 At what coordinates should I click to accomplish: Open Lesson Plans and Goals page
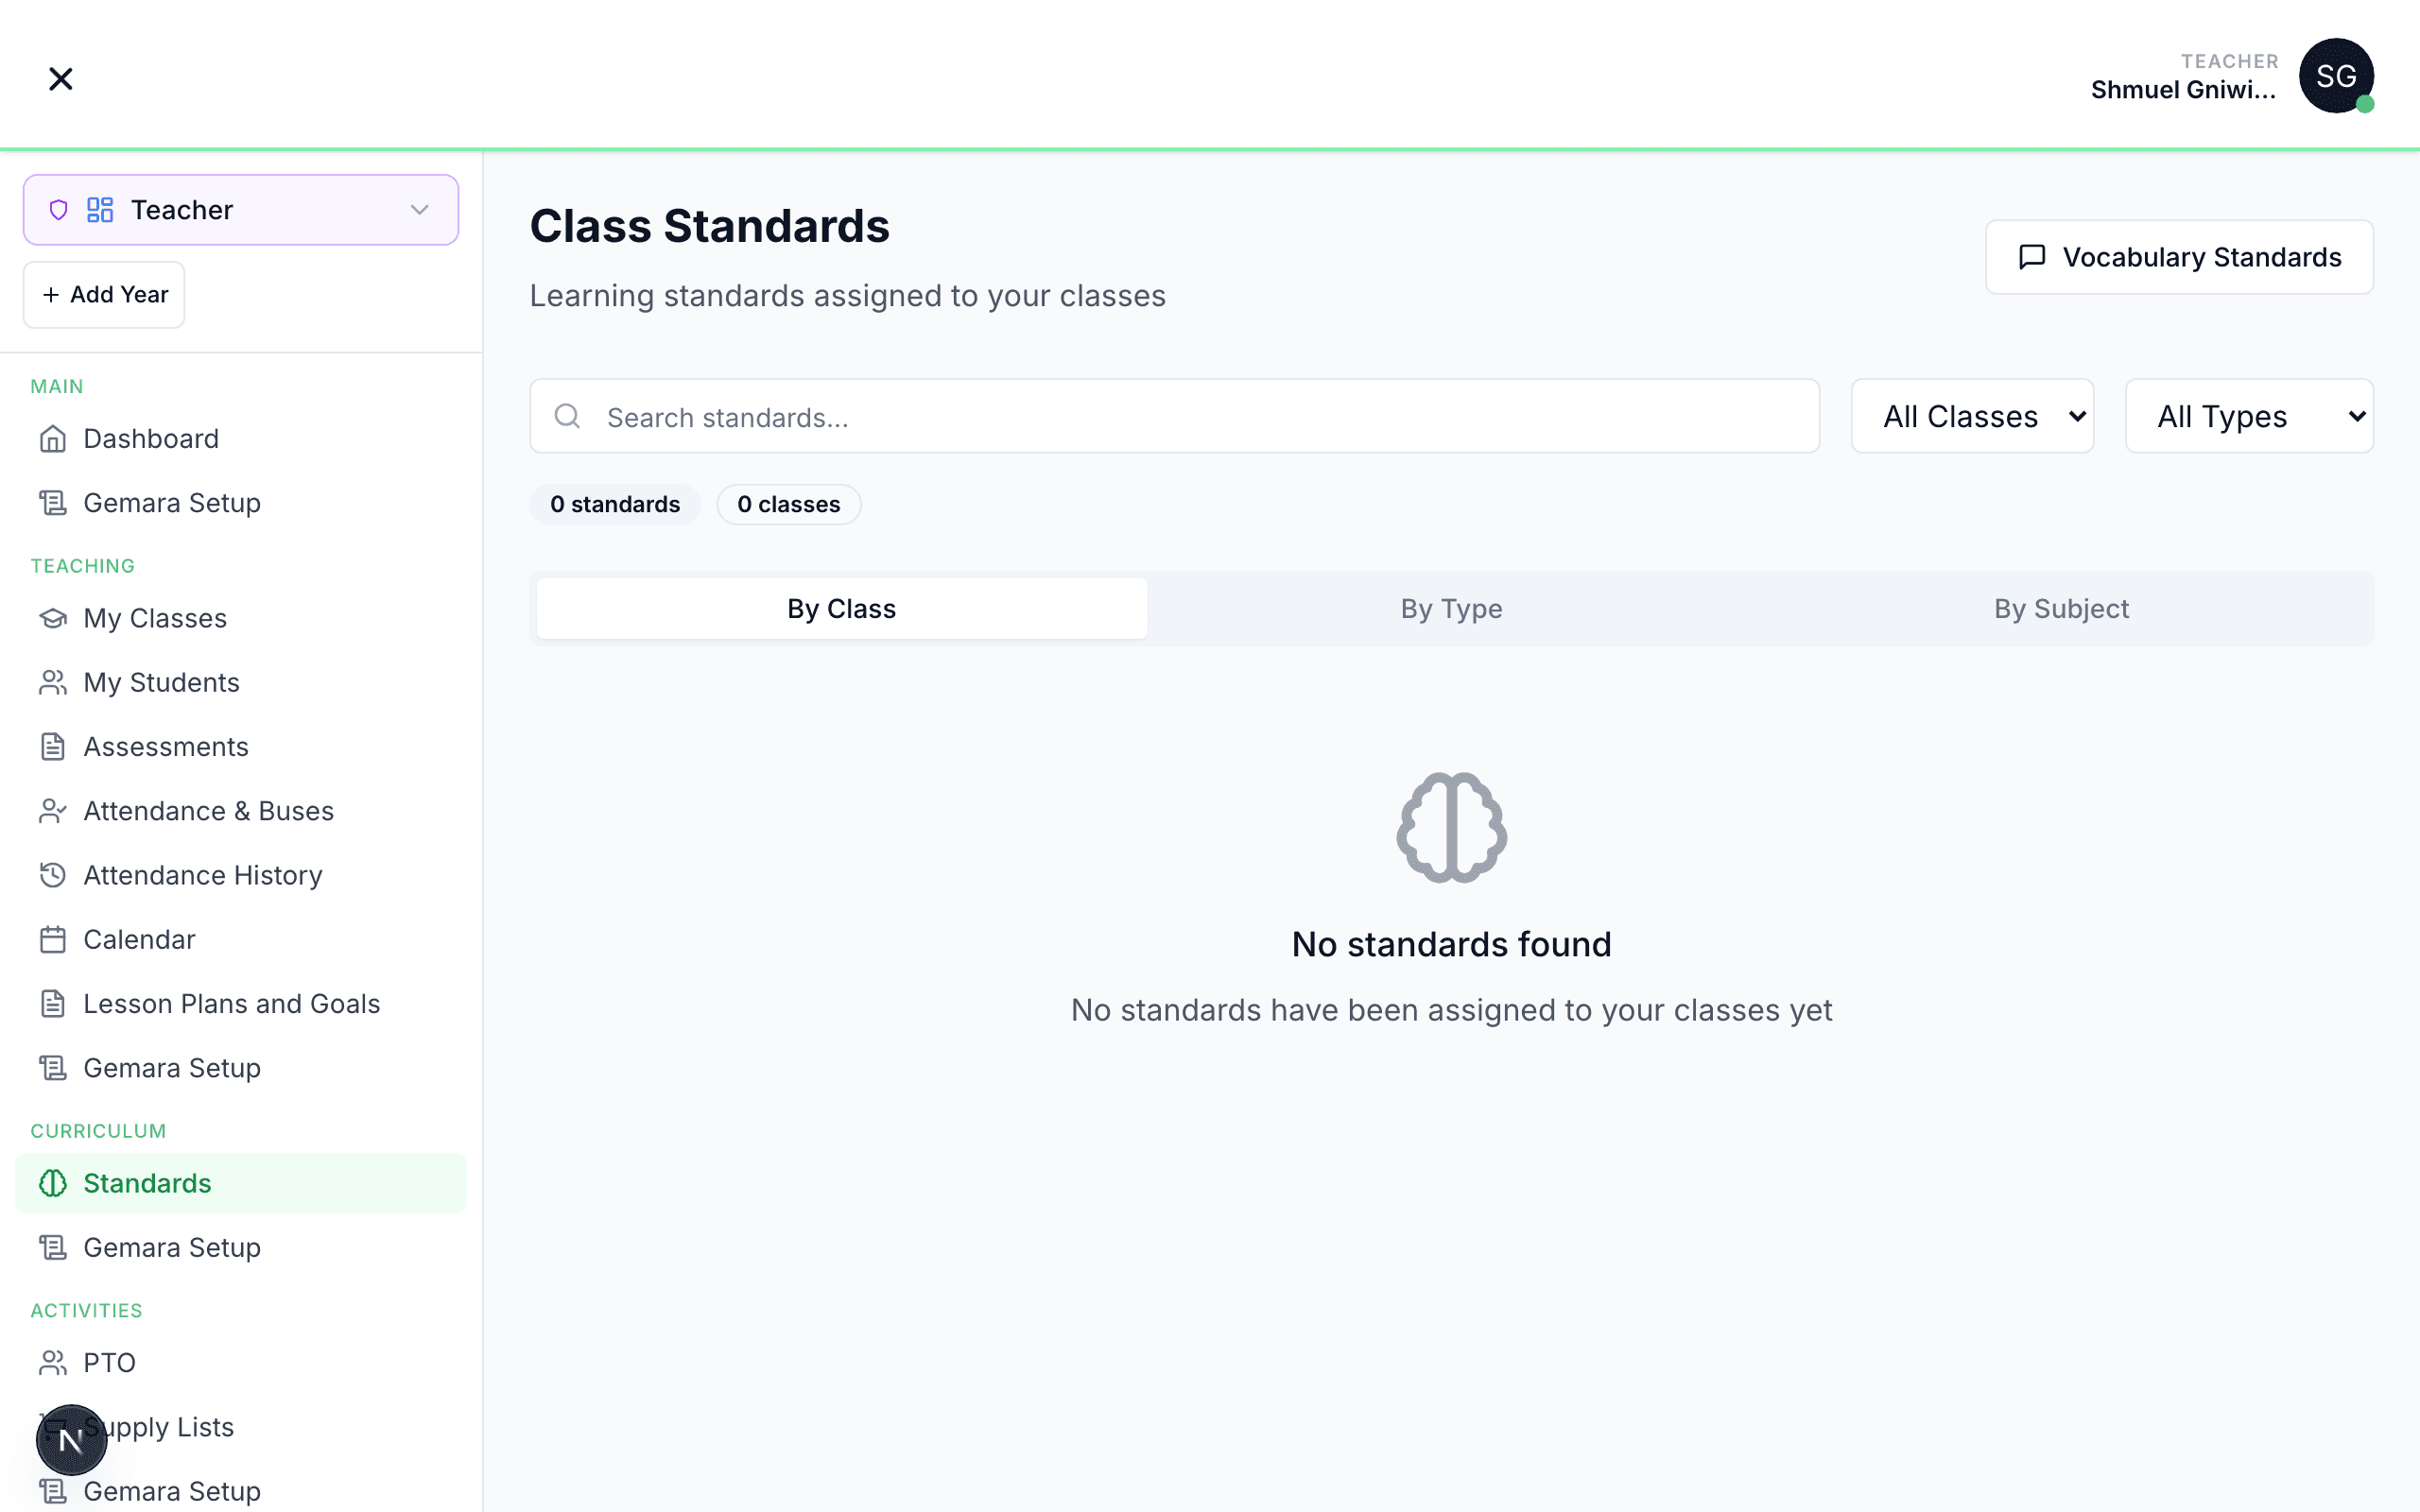(x=231, y=1004)
